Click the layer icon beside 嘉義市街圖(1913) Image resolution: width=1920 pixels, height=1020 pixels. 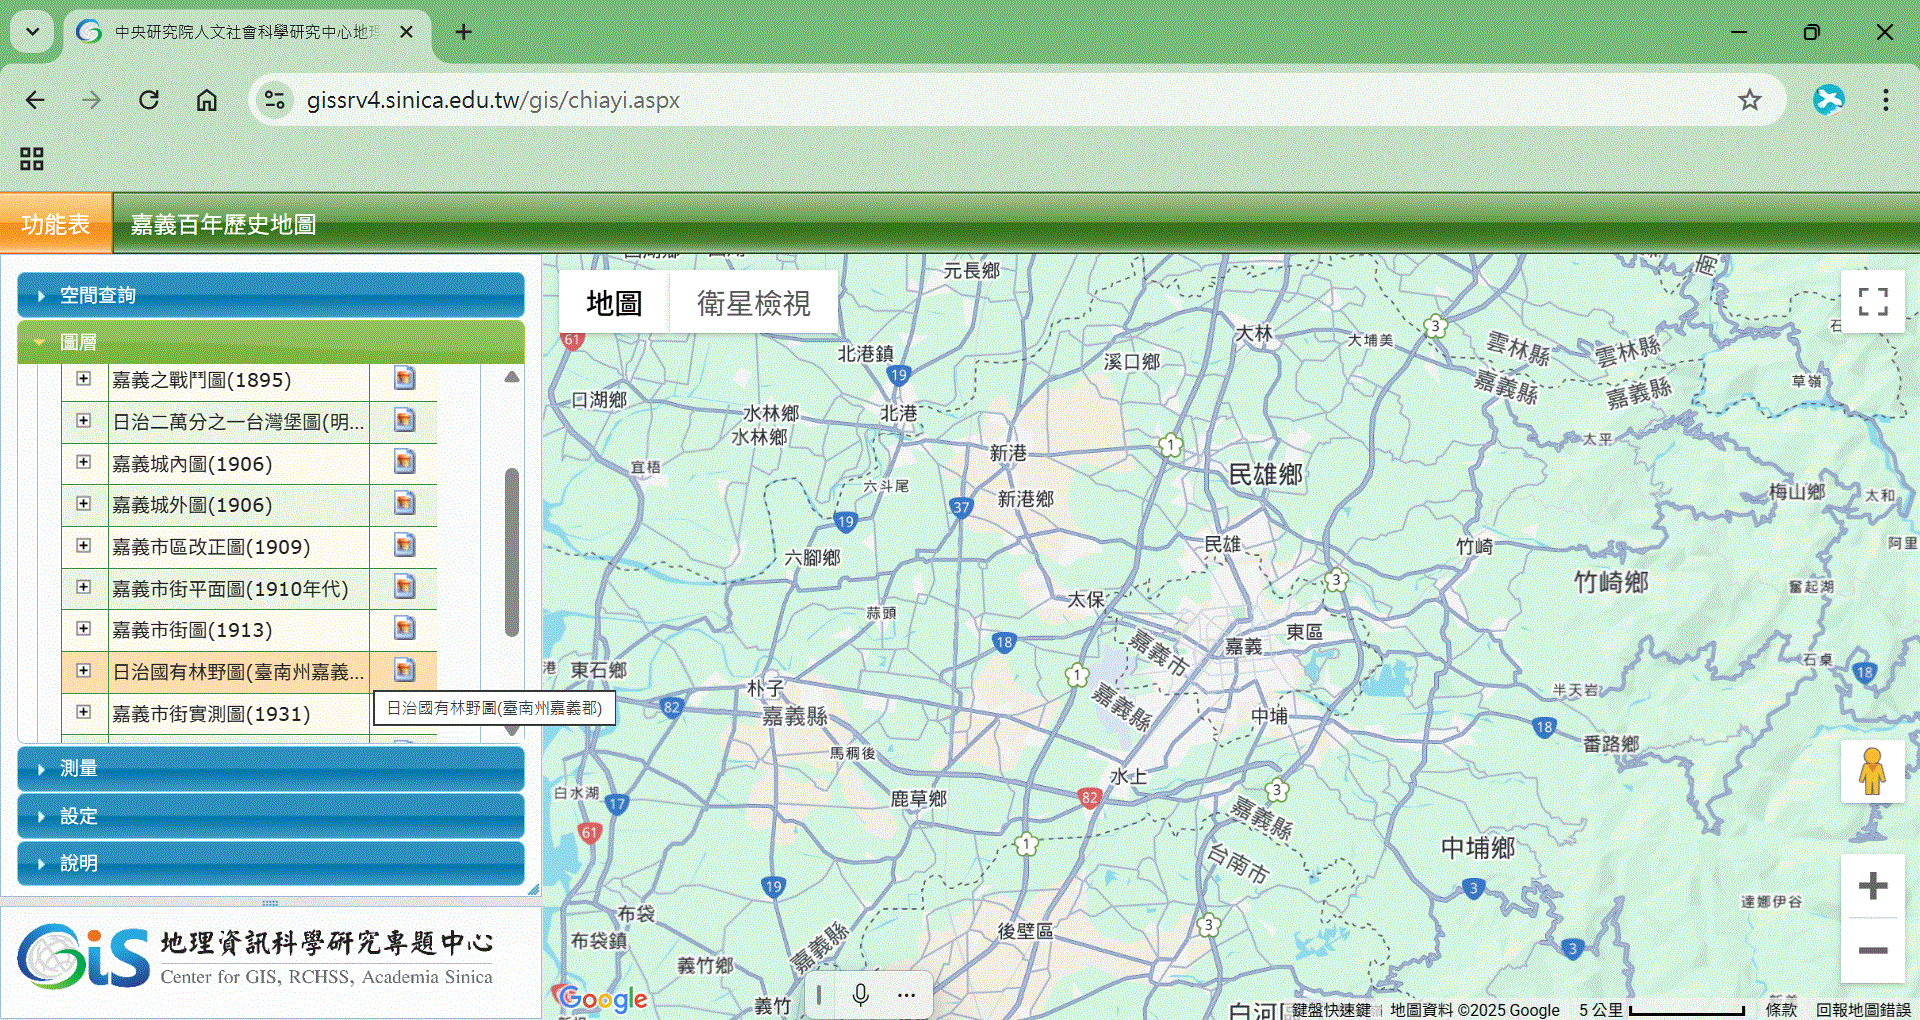click(404, 629)
